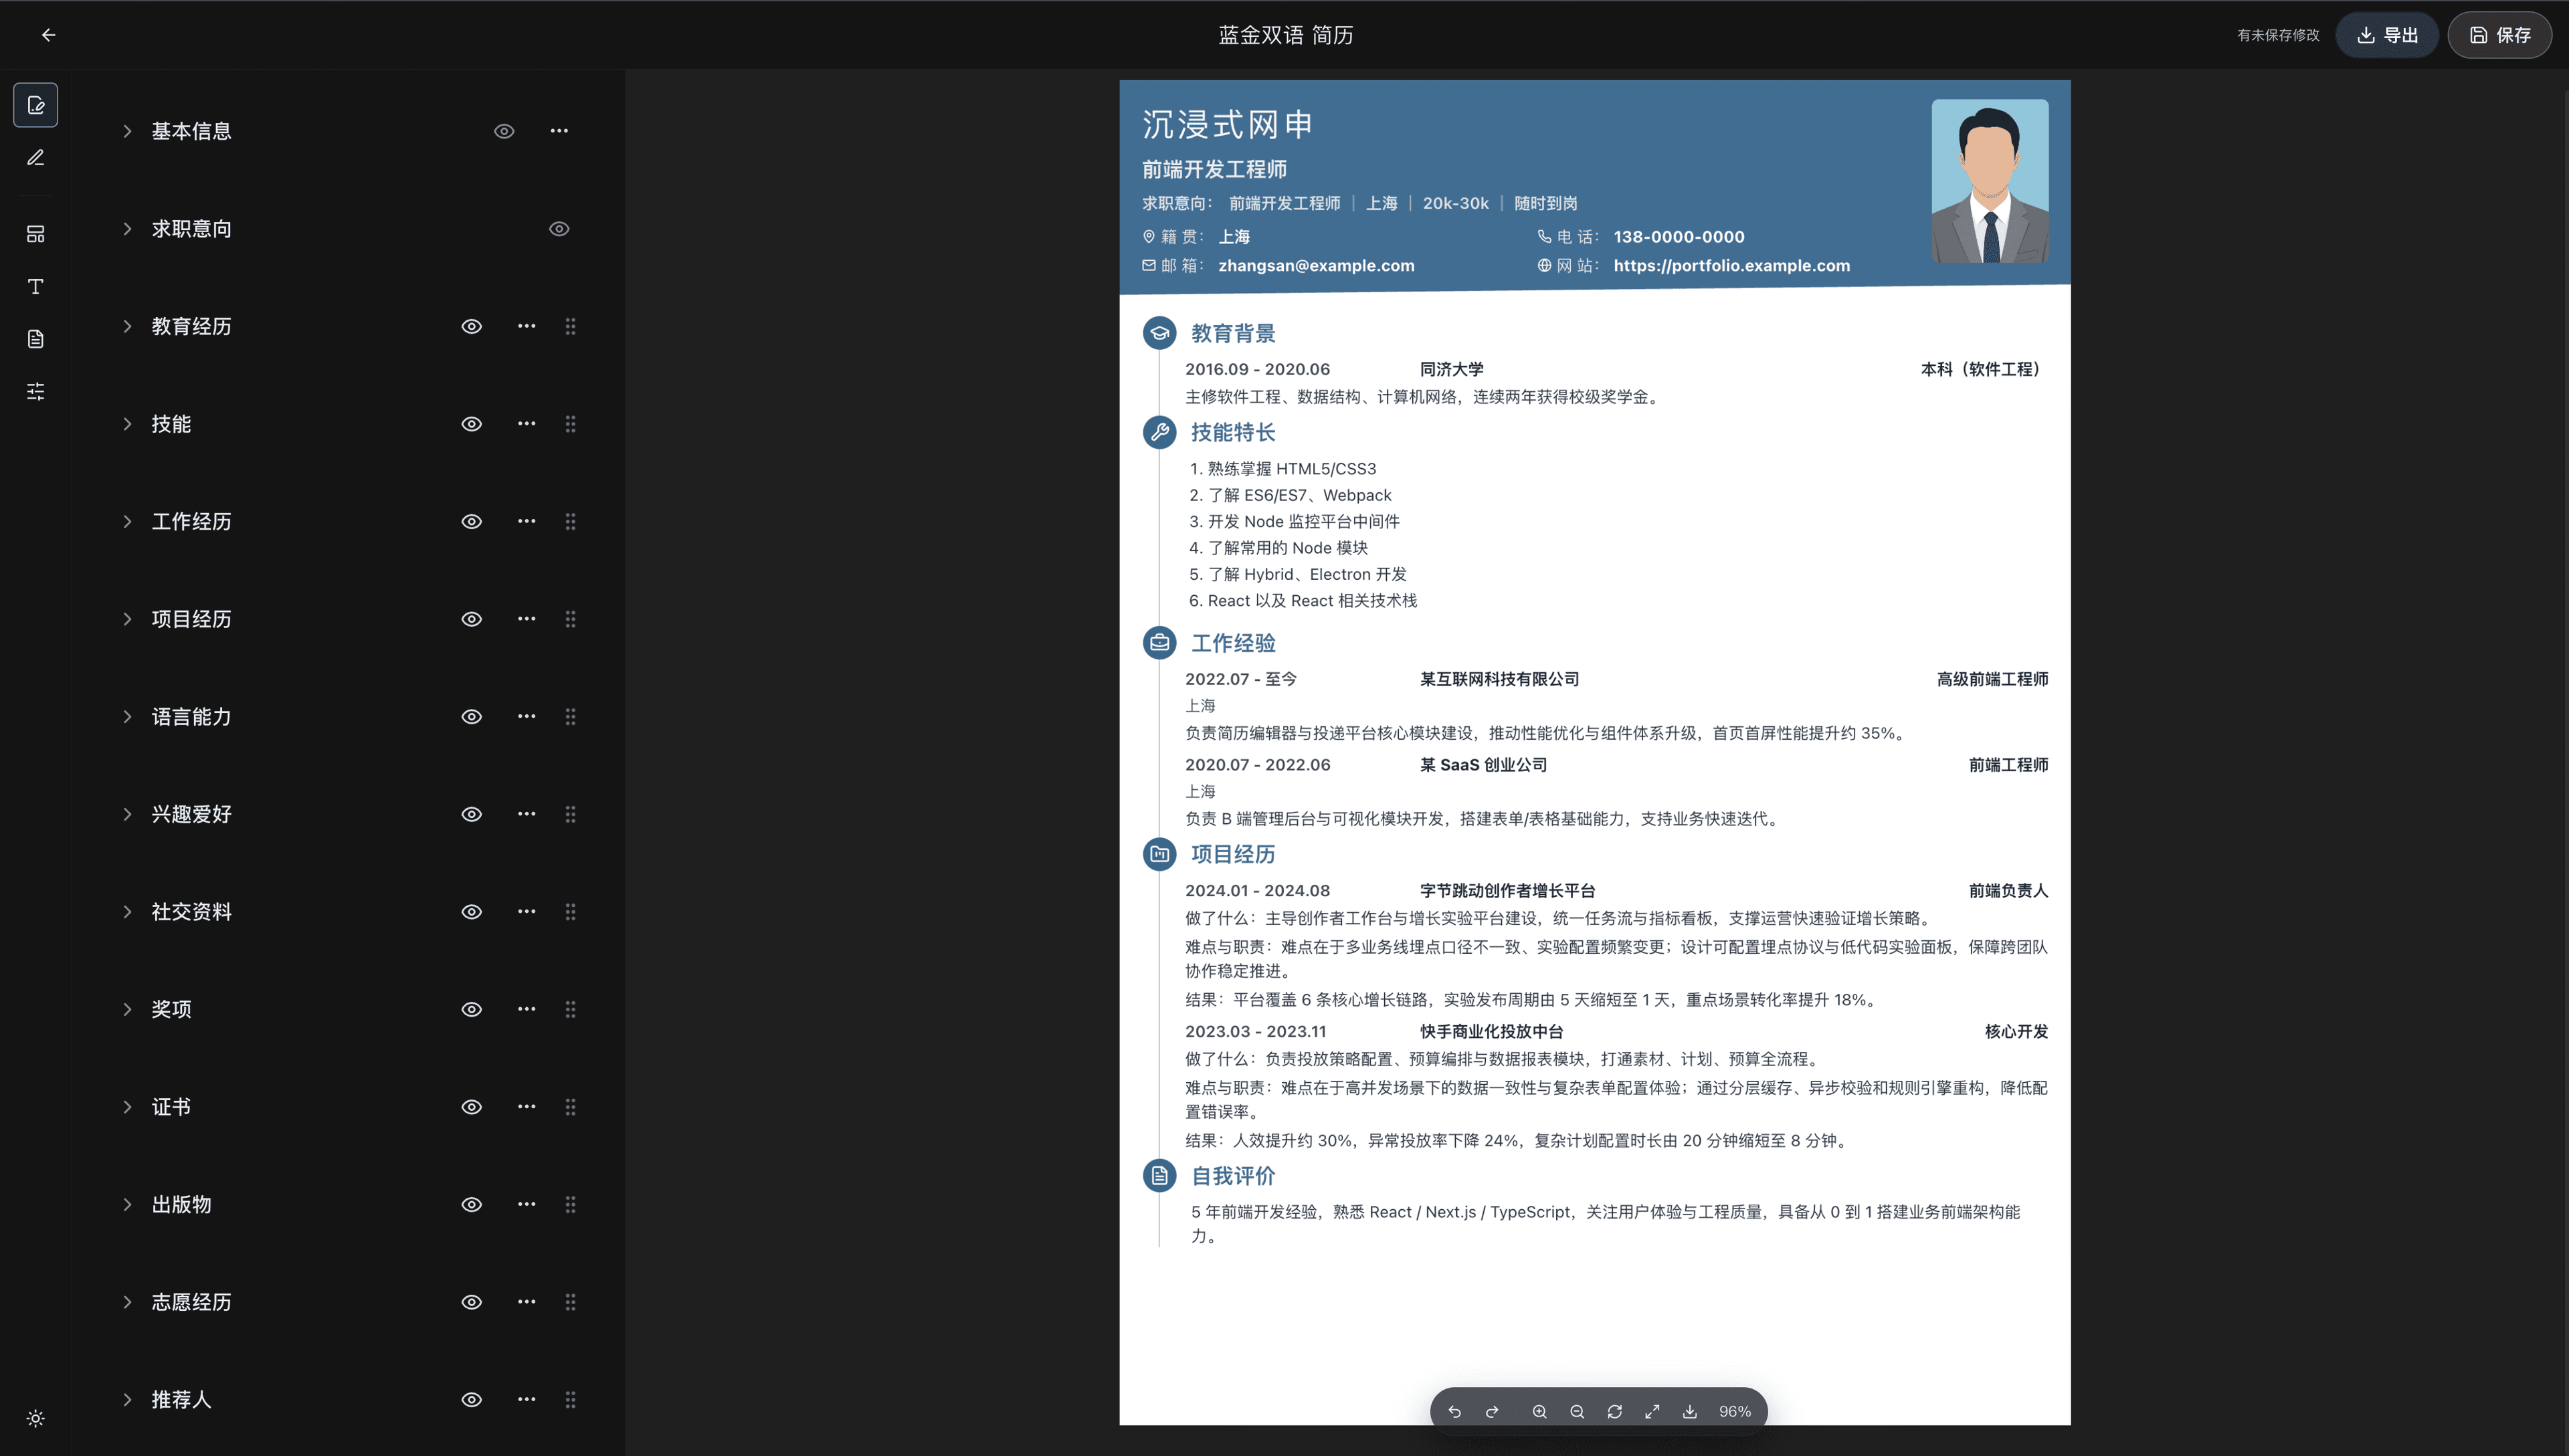This screenshot has width=2569, height=1456.
Task: Expand the 基本信息 section
Action: pos(127,131)
